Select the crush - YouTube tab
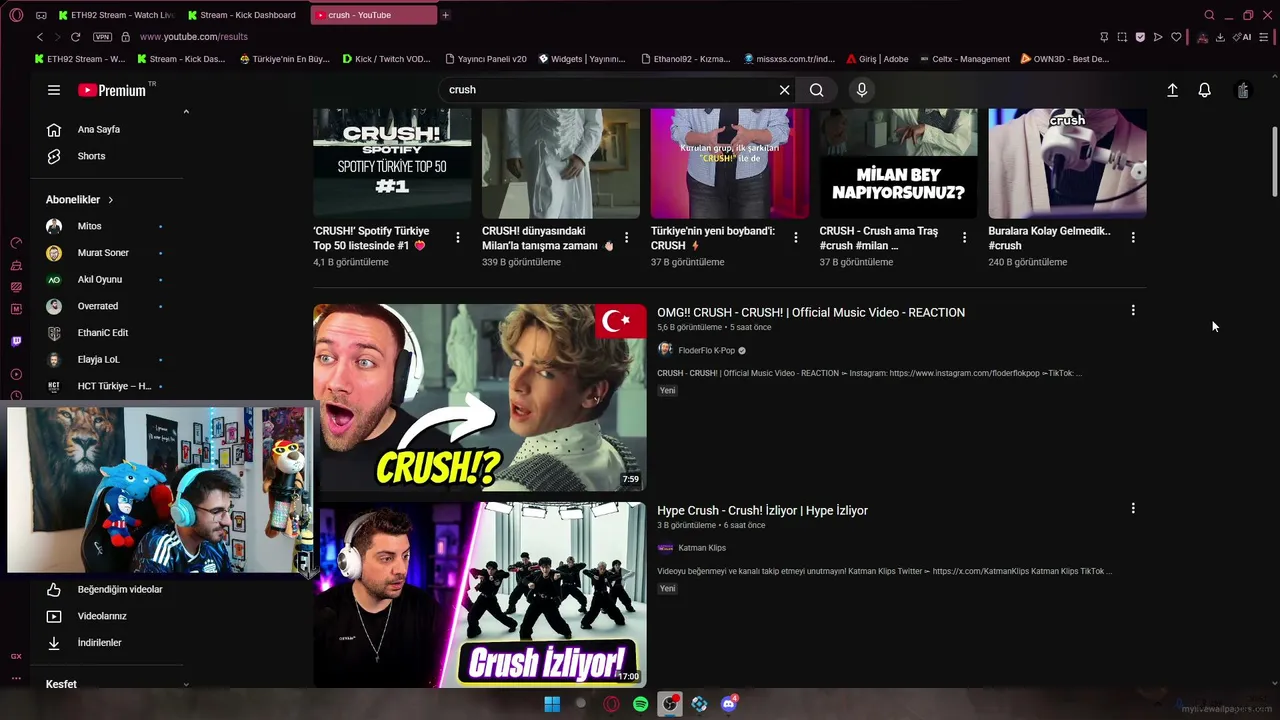This screenshot has width=1280, height=720. click(374, 15)
